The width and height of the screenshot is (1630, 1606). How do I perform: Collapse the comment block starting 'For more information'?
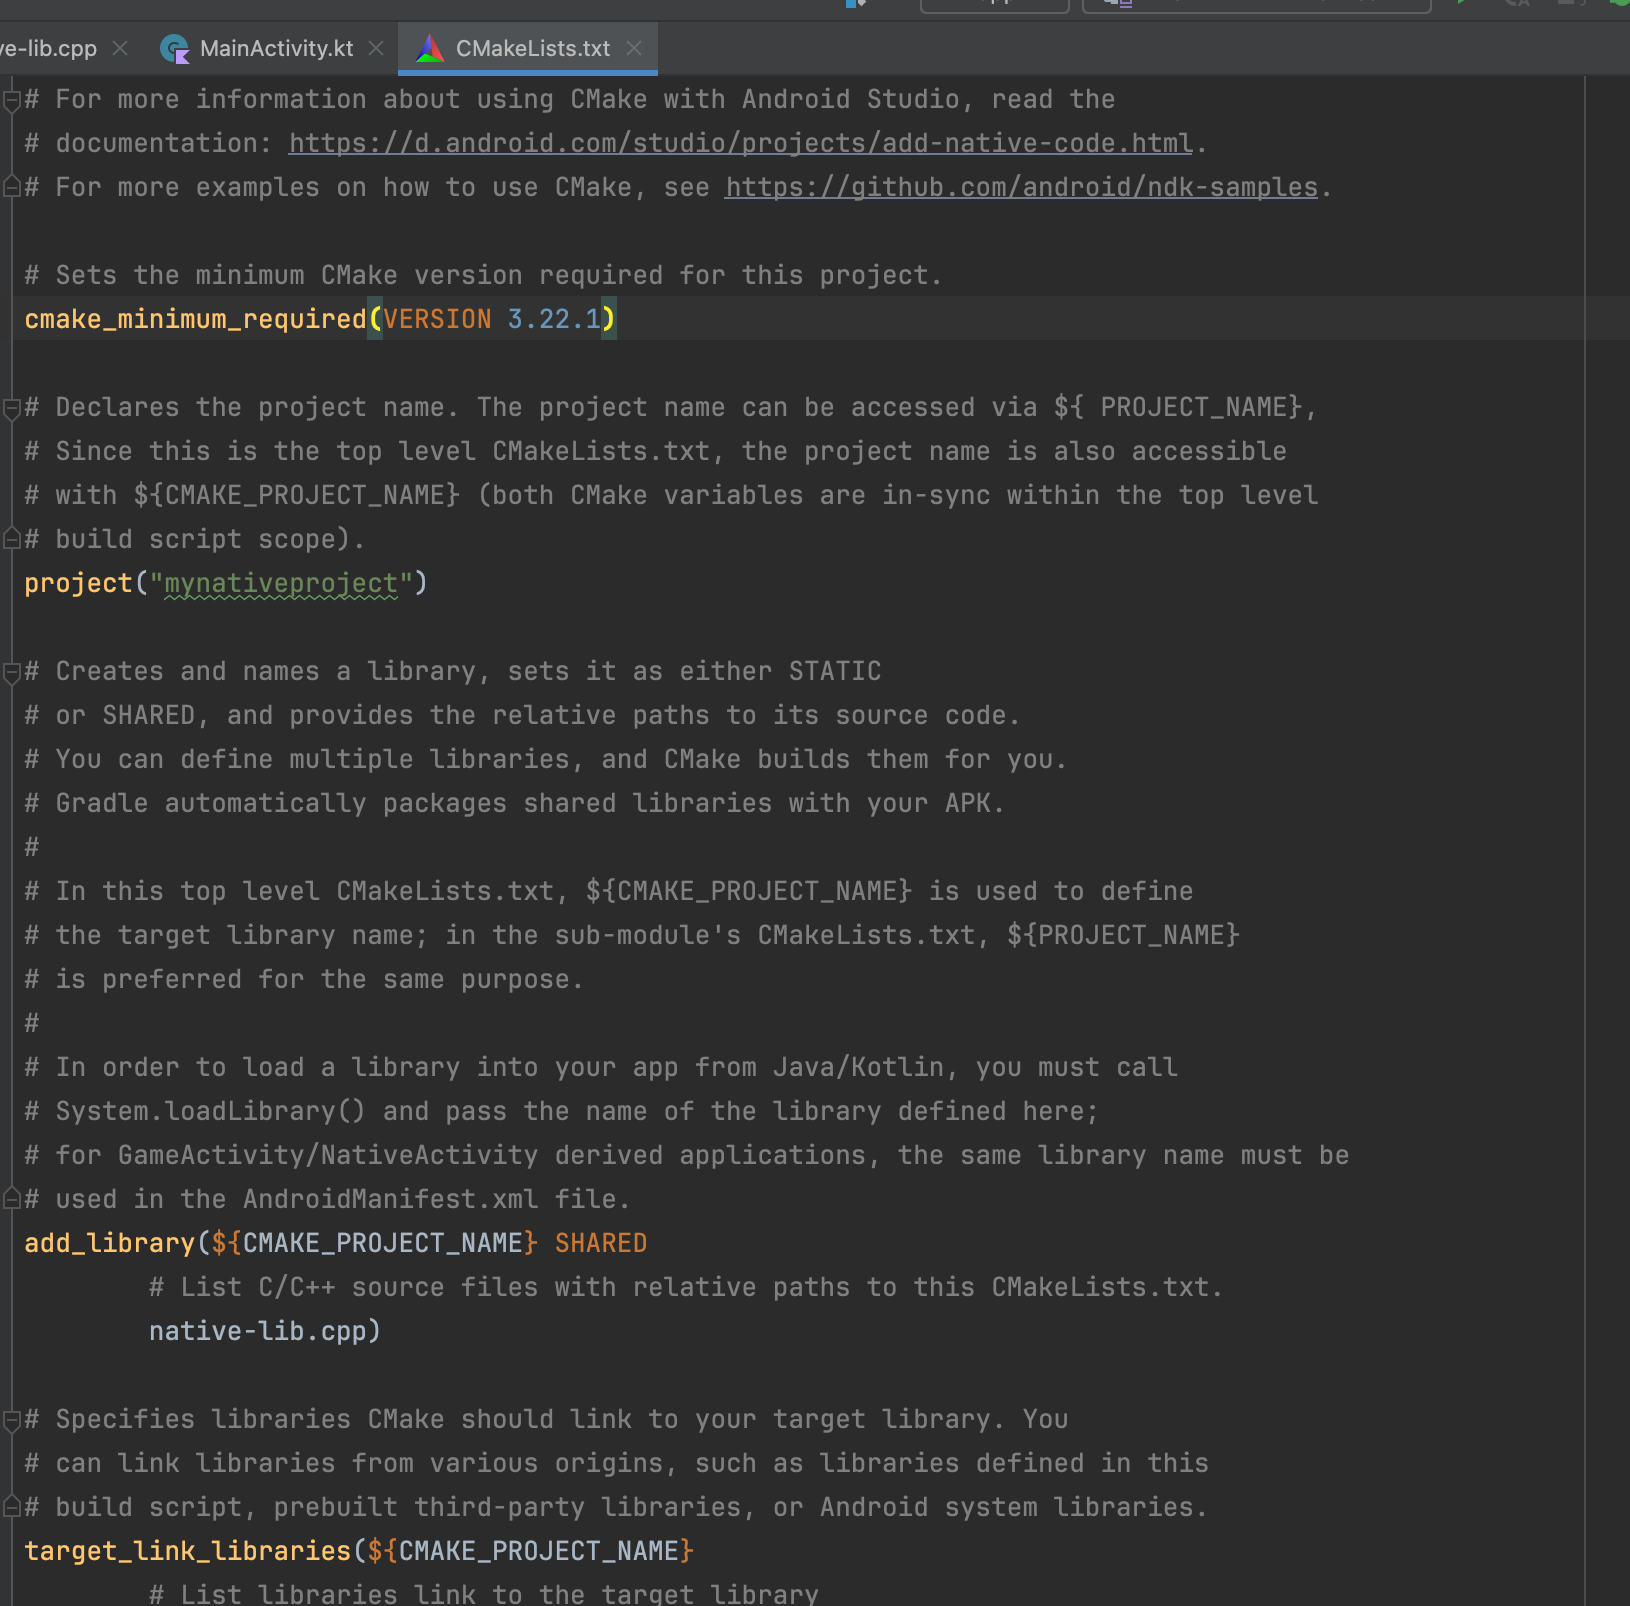tap(12, 100)
